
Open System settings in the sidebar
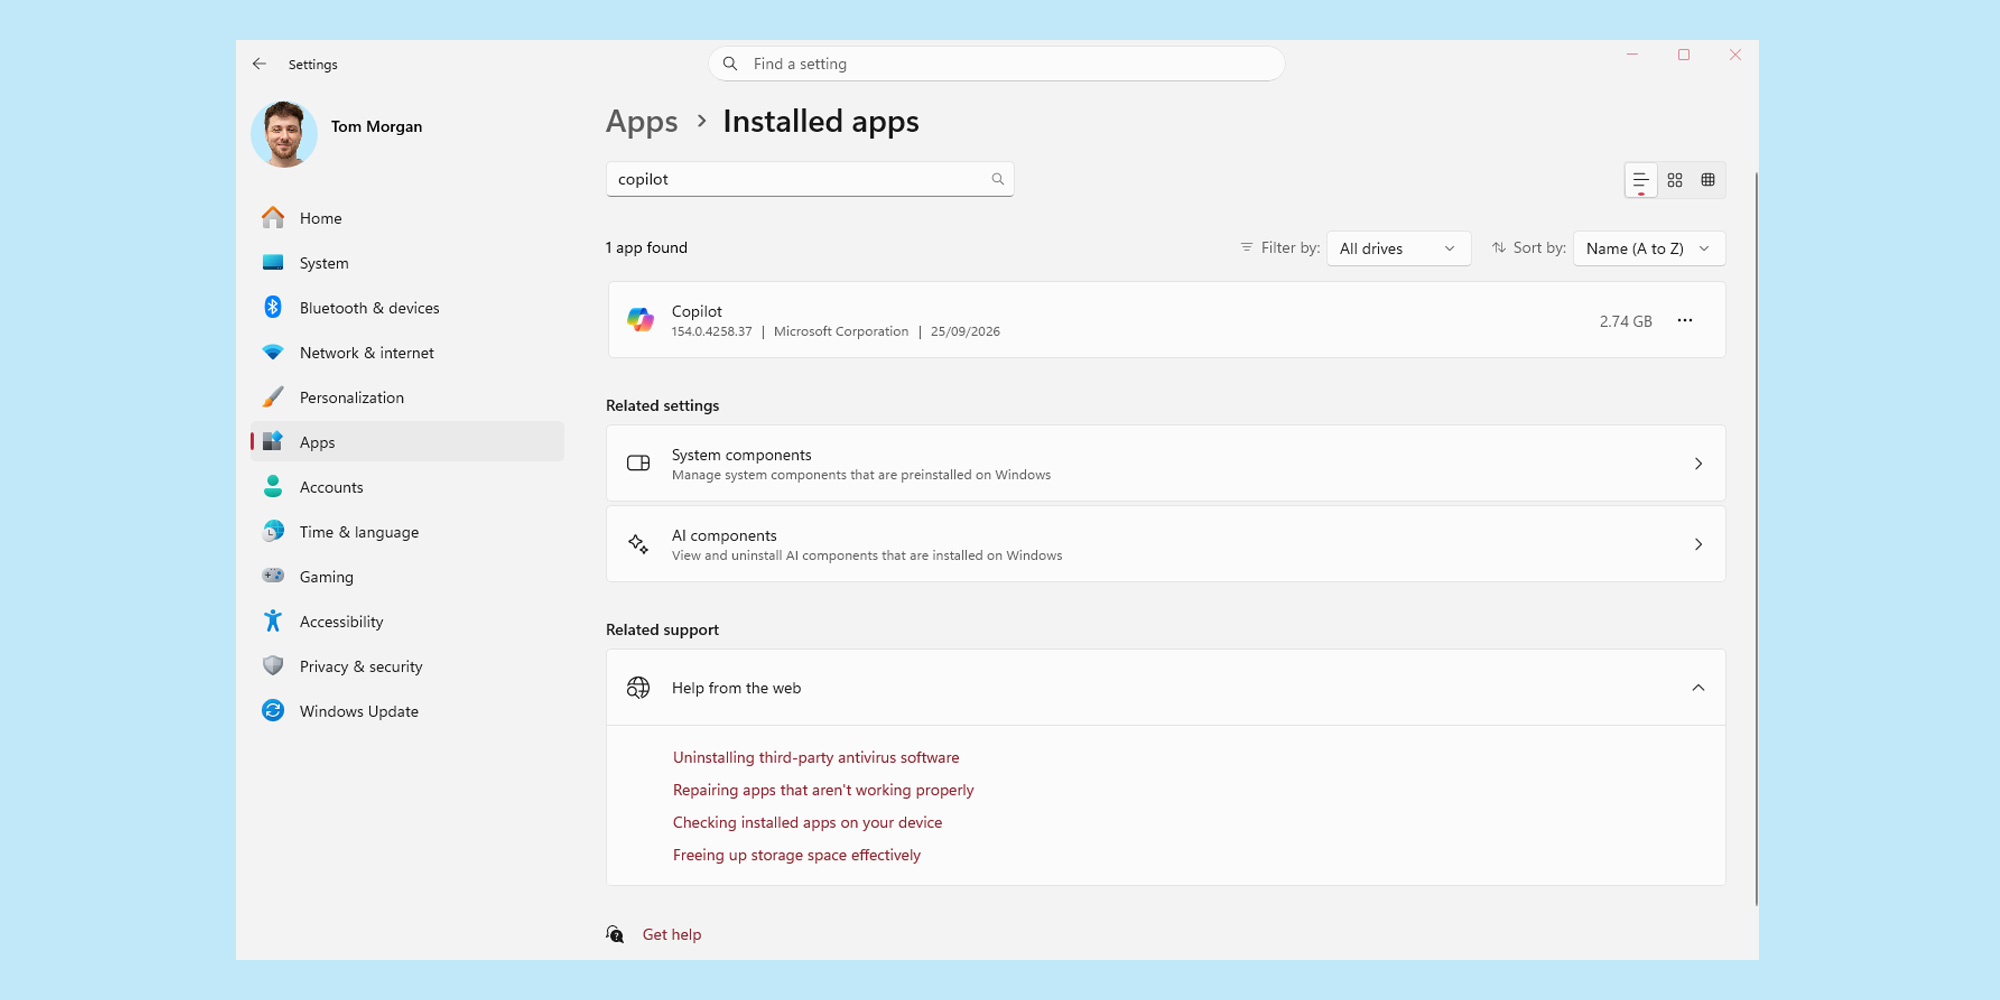407,263
